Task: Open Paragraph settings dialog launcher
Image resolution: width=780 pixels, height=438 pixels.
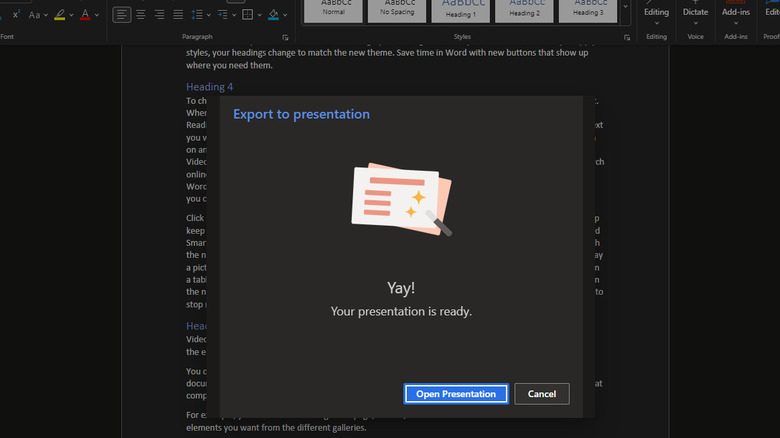Action: [285, 37]
